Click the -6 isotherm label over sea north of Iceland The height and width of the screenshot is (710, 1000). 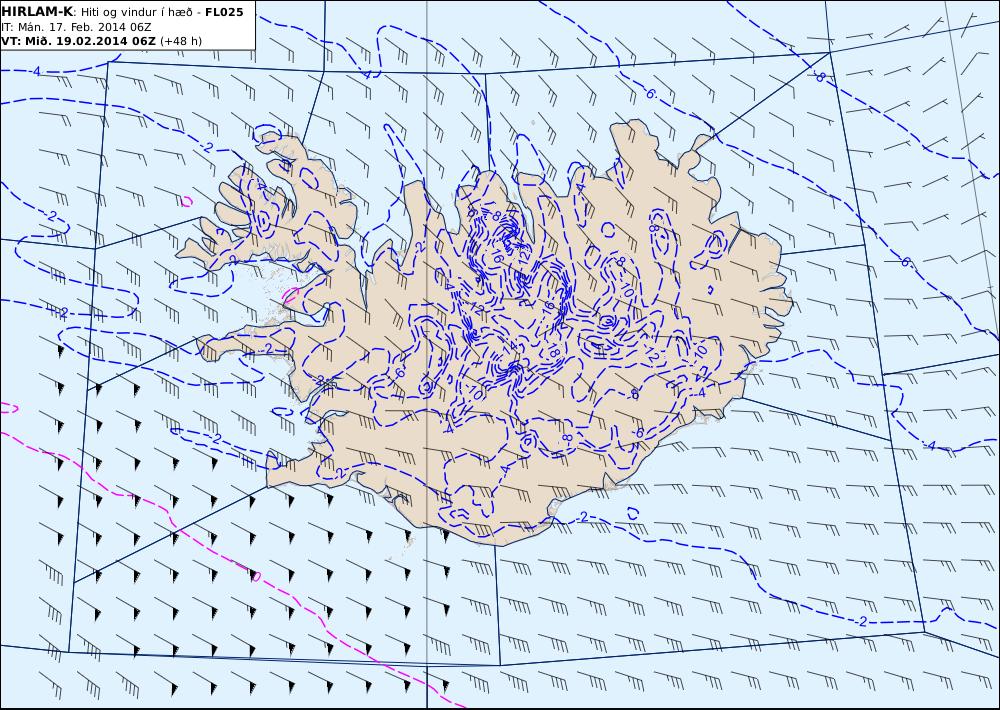tap(649, 94)
